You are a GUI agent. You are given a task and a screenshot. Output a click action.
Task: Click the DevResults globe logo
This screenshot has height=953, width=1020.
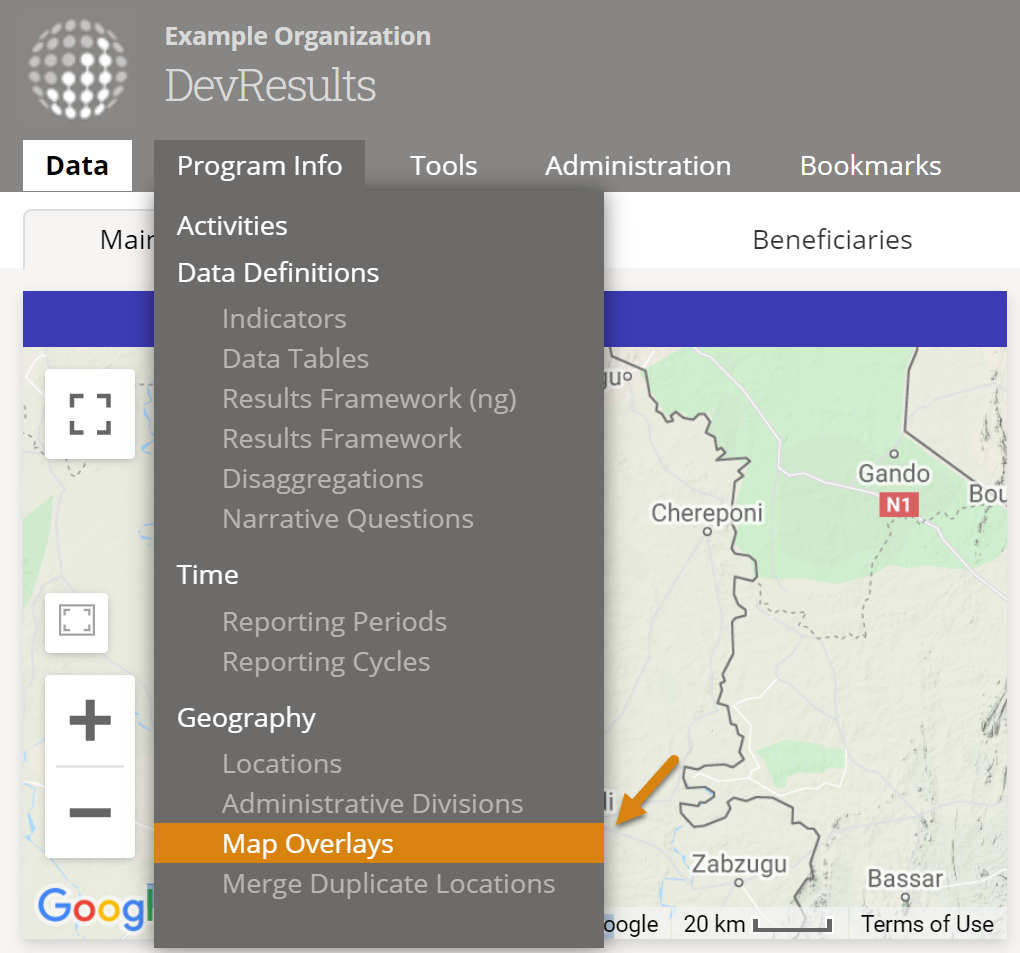click(x=78, y=69)
